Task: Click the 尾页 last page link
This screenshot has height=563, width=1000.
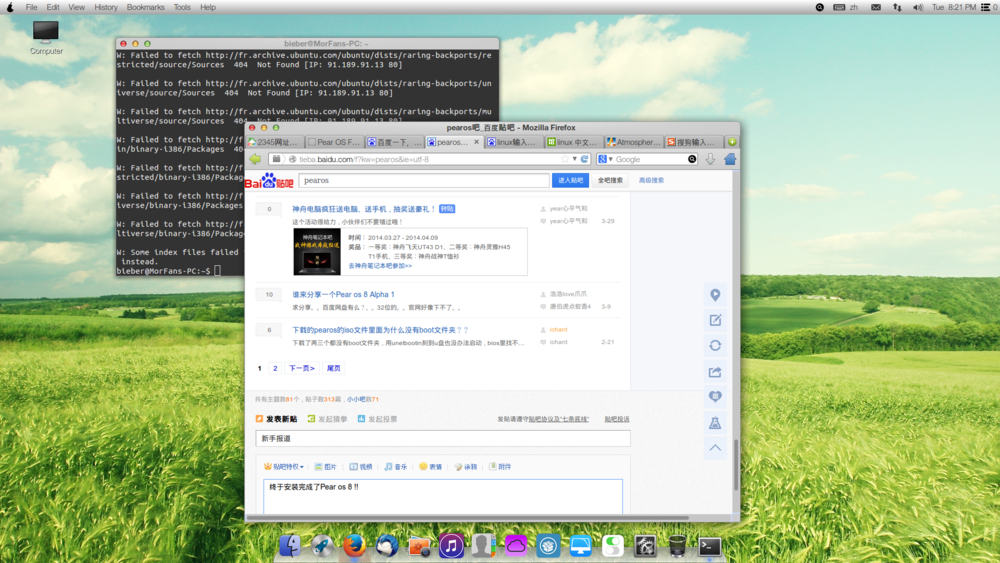Action: 334,369
